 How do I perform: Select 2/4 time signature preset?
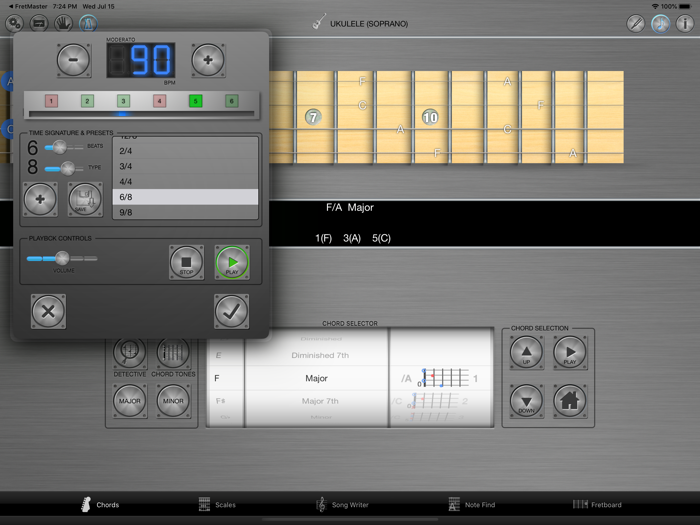[x=185, y=151]
